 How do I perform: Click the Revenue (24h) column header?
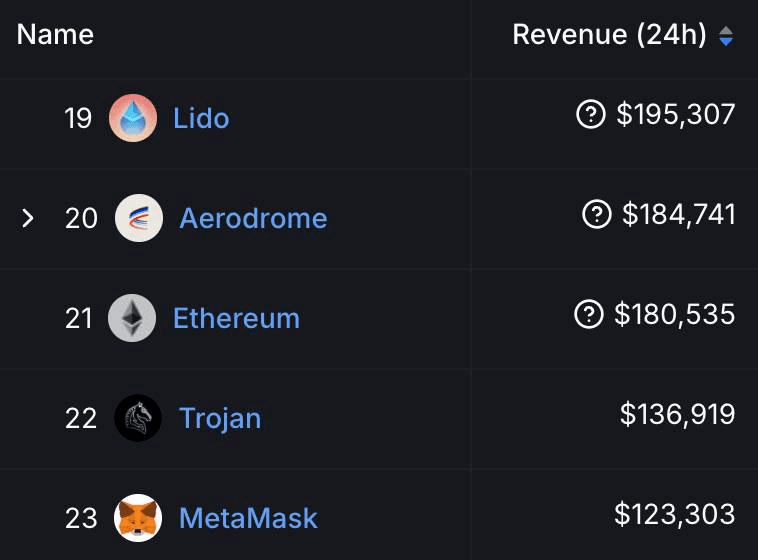pos(609,35)
